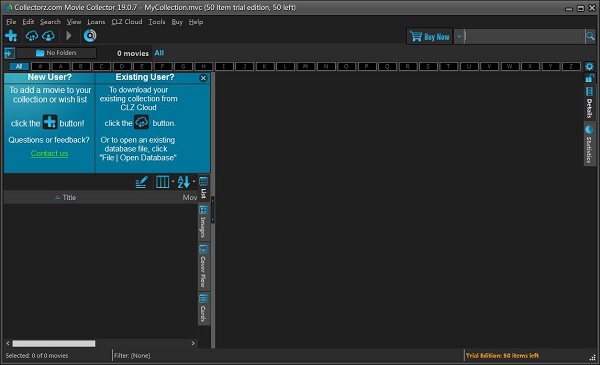
Task: Click the play movie arrow icon
Action: coord(68,36)
